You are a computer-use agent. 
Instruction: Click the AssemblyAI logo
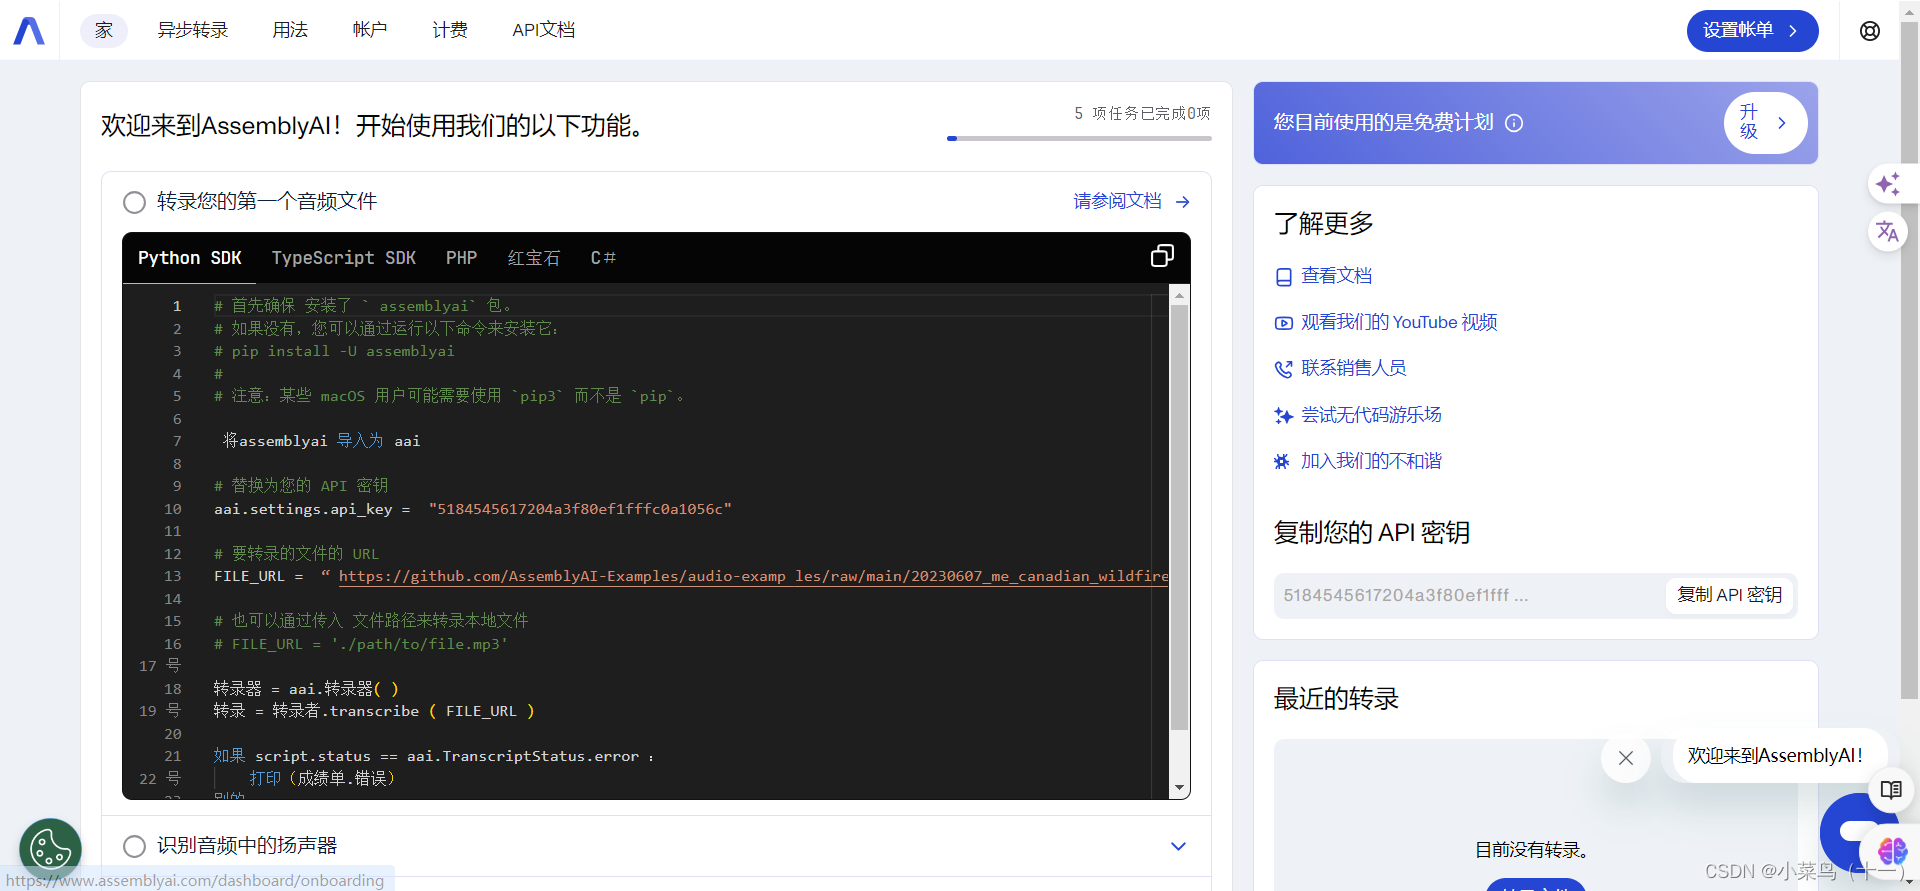29,31
